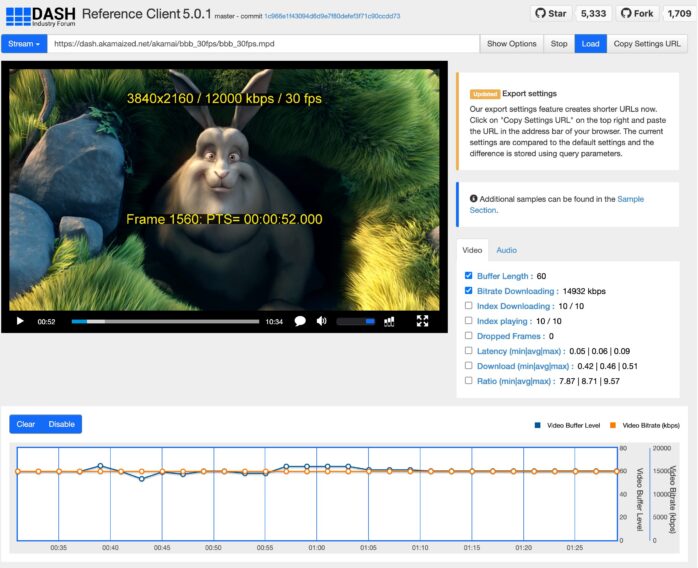
Task: Click the DASH Industry Forum logo
Action: (39, 15)
